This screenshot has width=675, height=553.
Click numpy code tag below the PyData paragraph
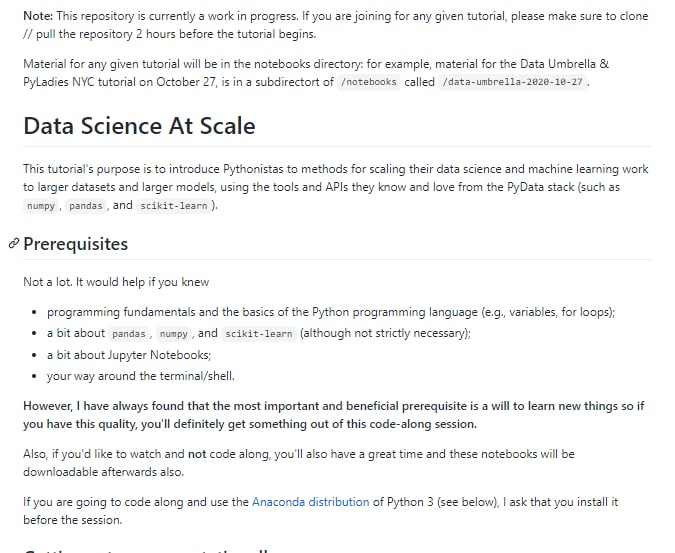click(41, 206)
